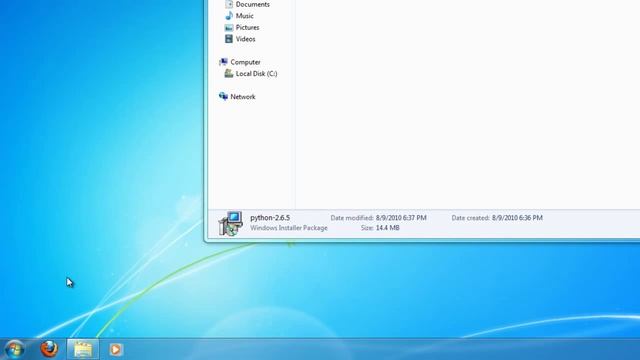640x360 pixels.
Task: Click the Computer monitor icon
Action: pyautogui.click(x=223, y=62)
